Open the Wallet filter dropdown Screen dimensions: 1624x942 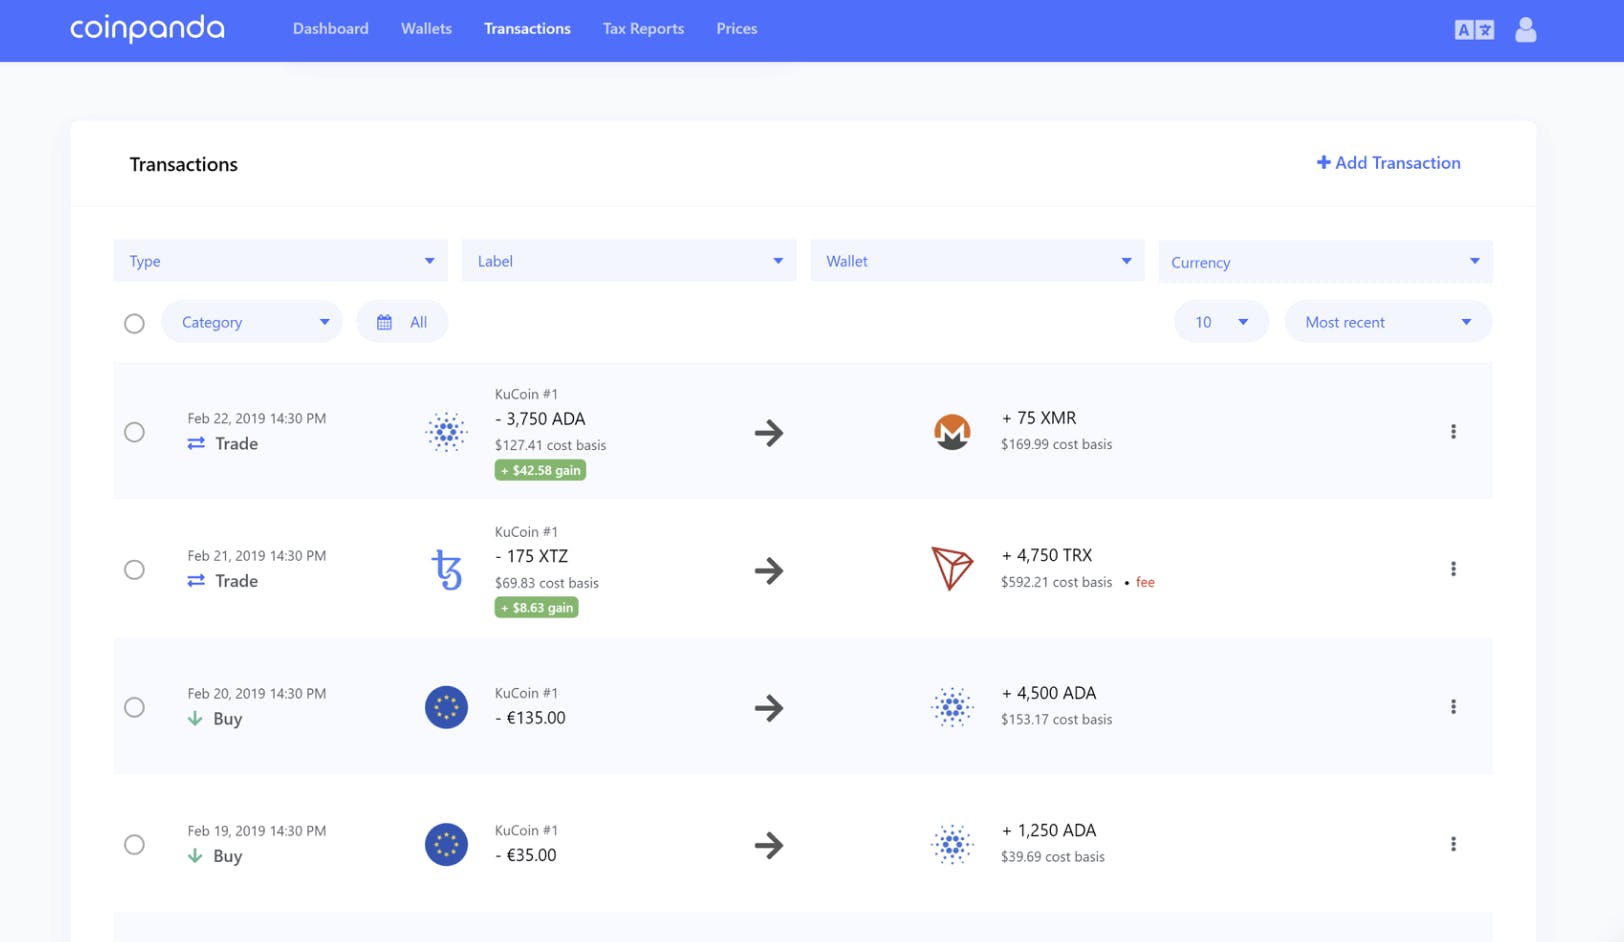pos(977,261)
